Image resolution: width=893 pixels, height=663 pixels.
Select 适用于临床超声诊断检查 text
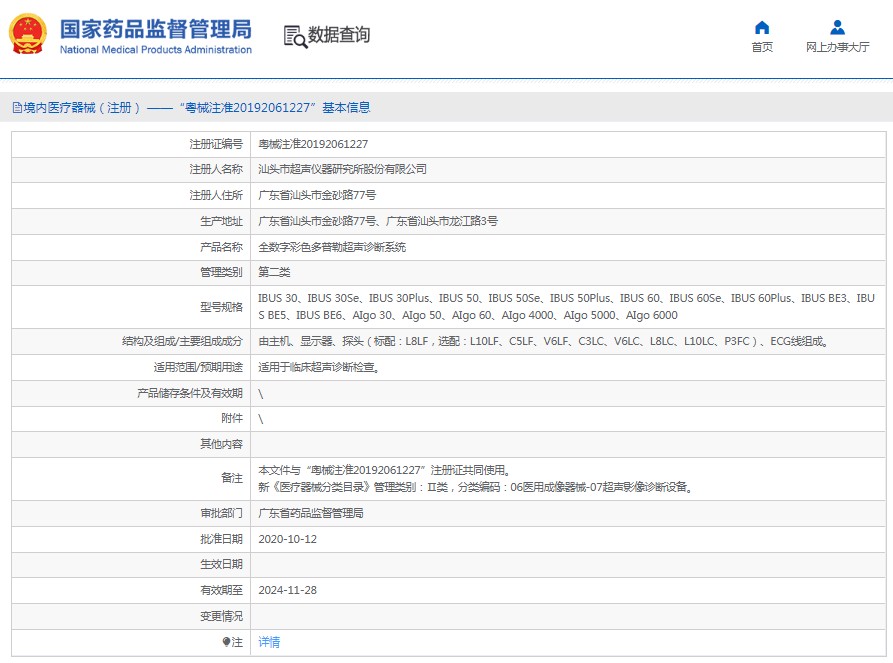coord(318,367)
